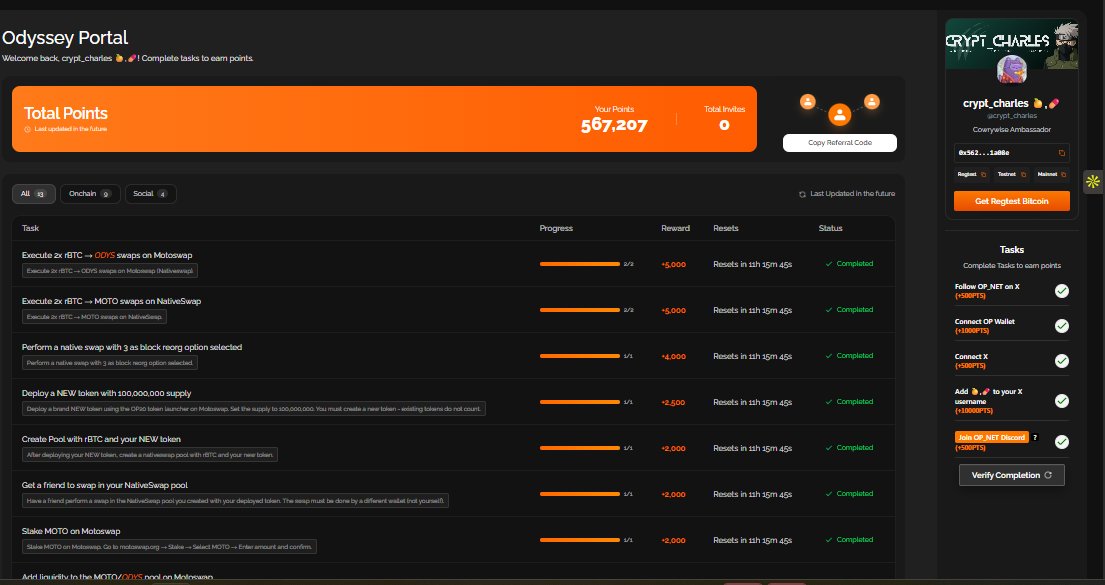This screenshot has height=585, width=1105.
Task: Click the Odyssey Portal heading
Action: pyautogui.click(x=65, y=37)
